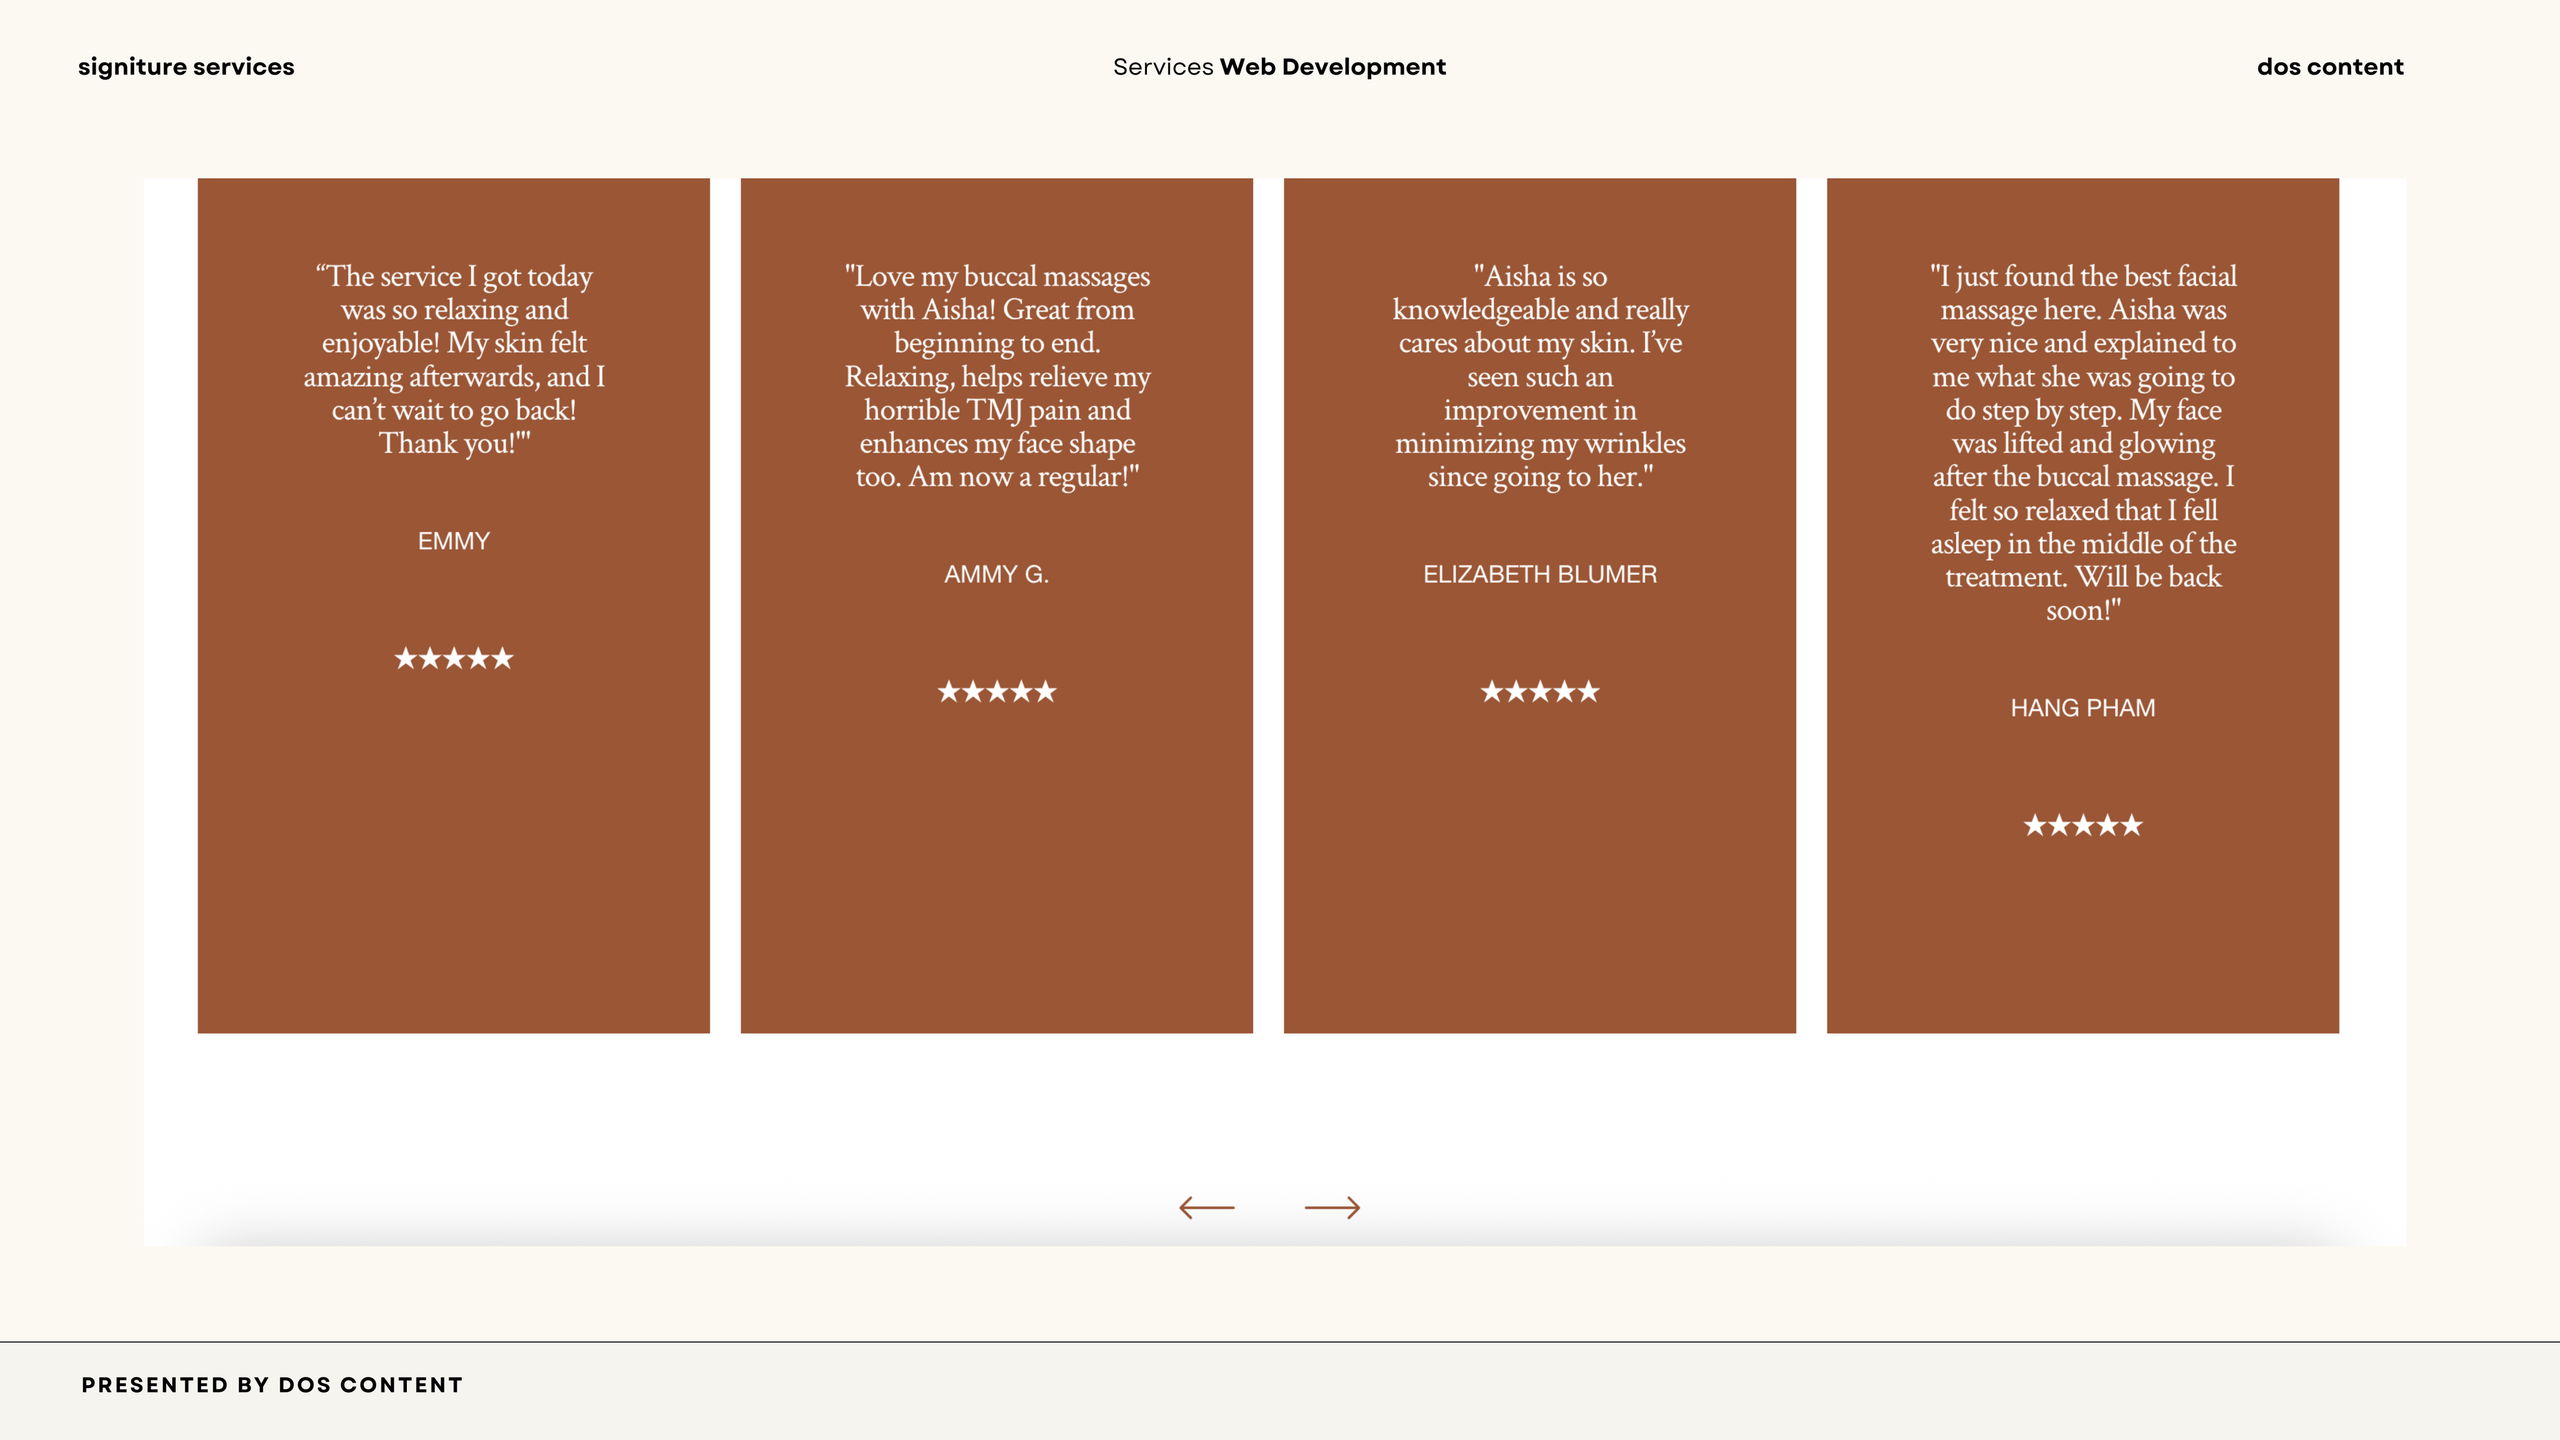Screen dimensions: 2560x1440
Task: Click the EMMY reviewer name
Action: (x=453, y=541)
